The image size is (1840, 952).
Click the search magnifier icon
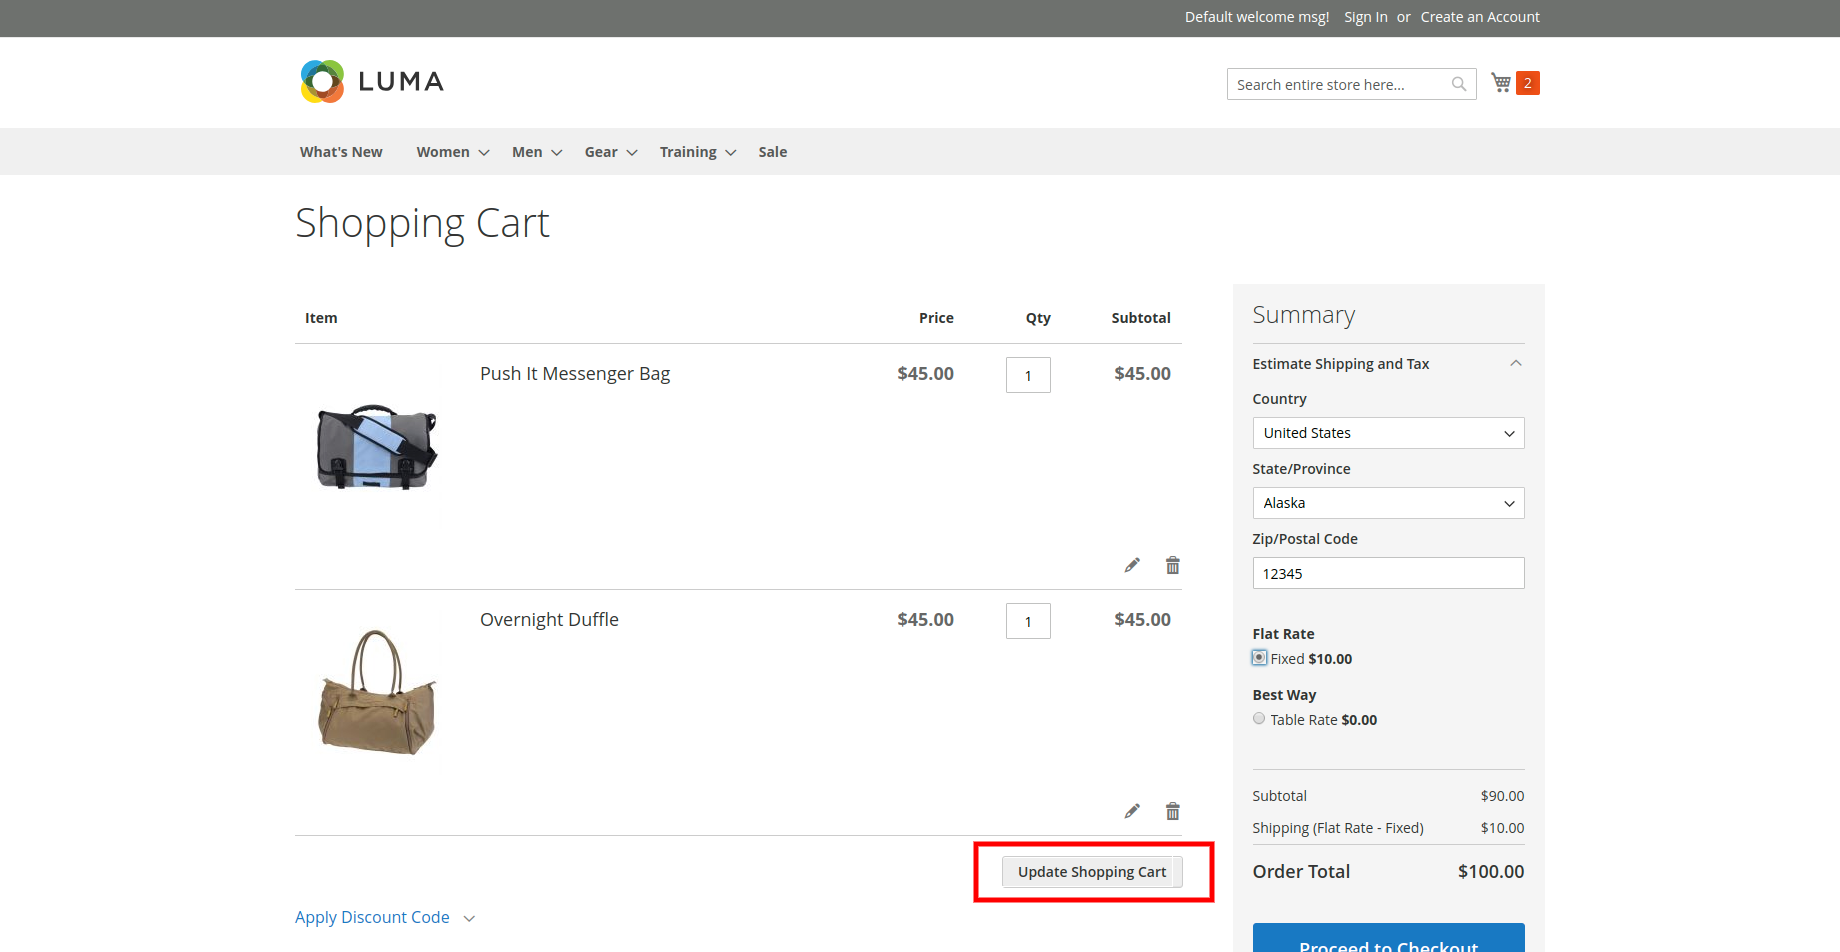pyautogui.click(x=1458, y=83)
